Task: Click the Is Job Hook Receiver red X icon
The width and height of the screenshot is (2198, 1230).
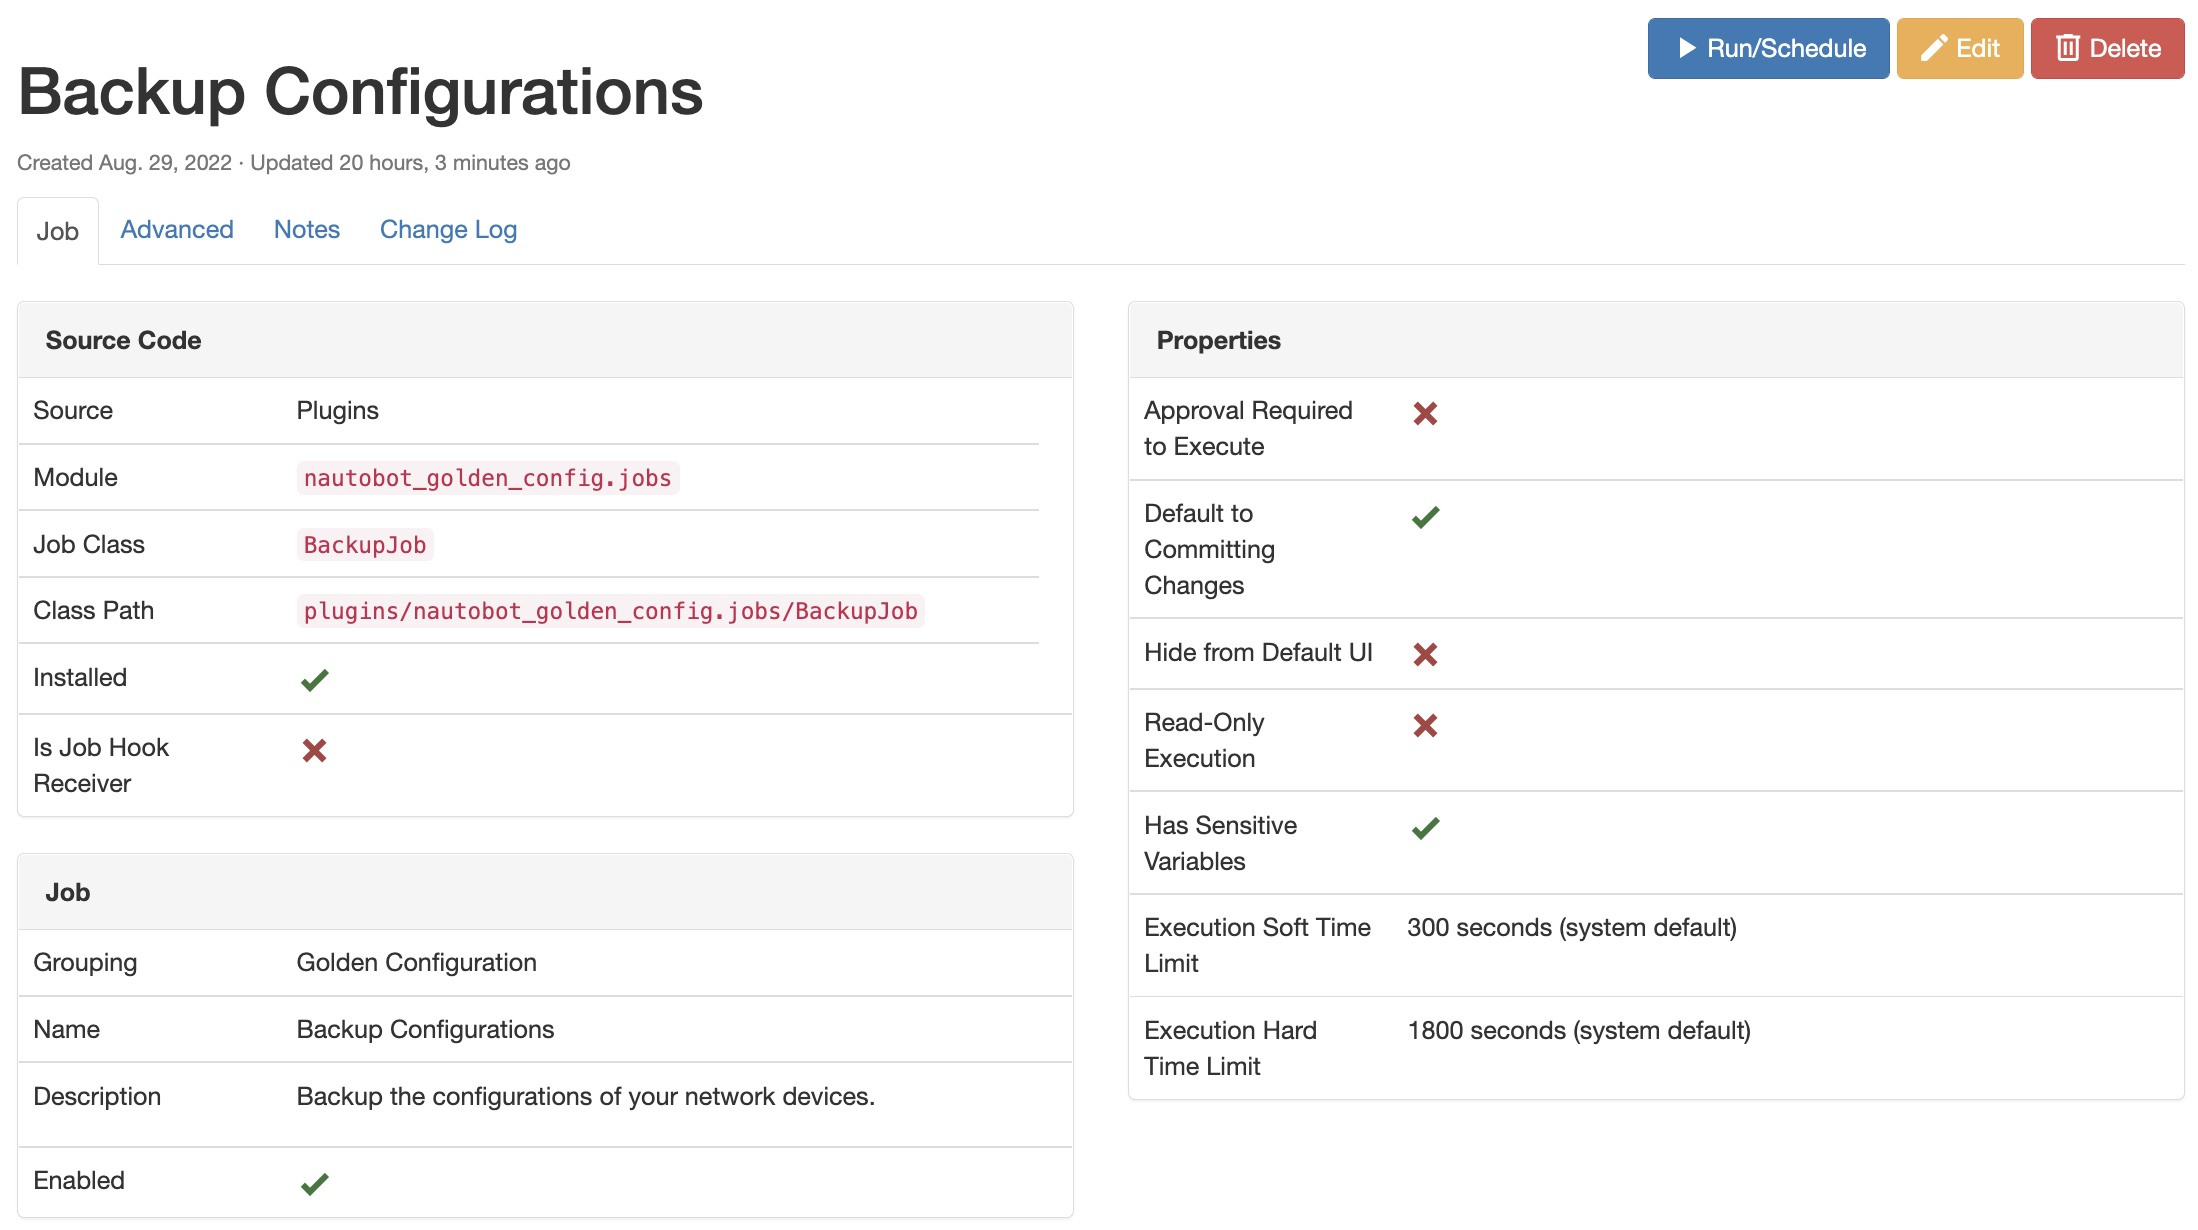Action: coord(314,750)
